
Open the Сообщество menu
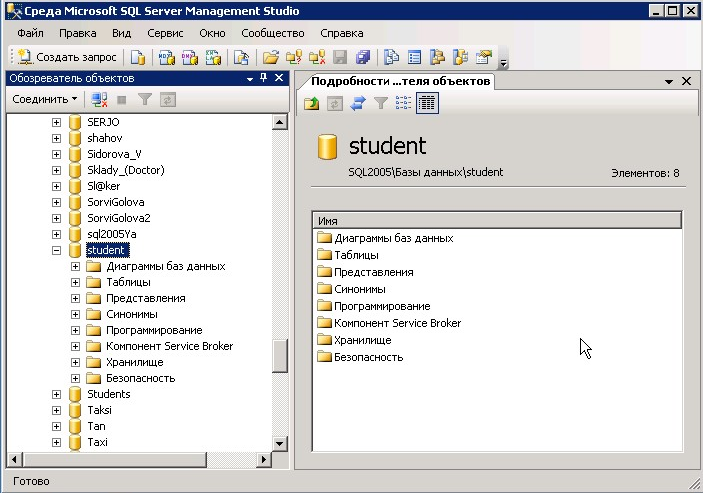coord(273,33)
